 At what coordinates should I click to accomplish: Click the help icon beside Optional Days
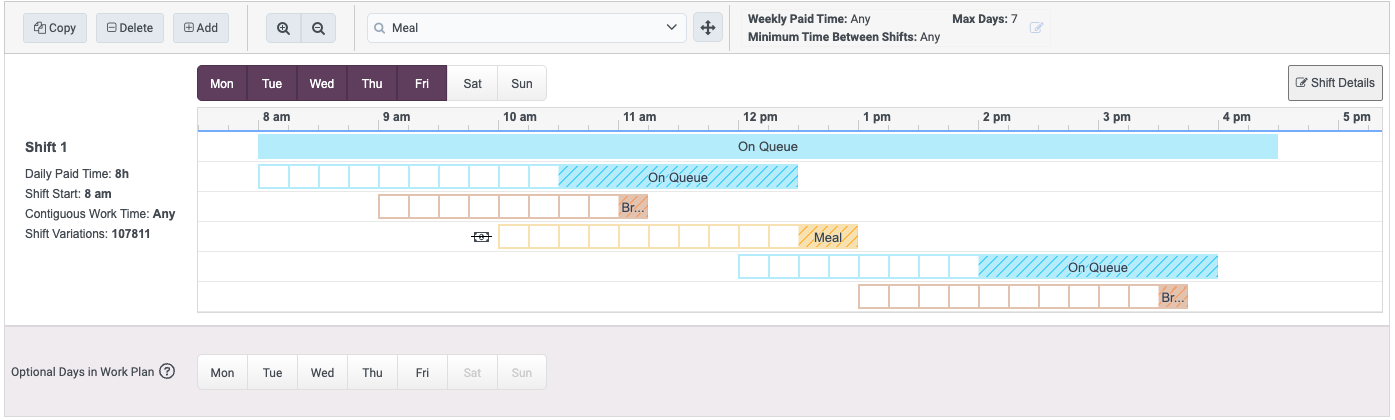tap(167, 372)
